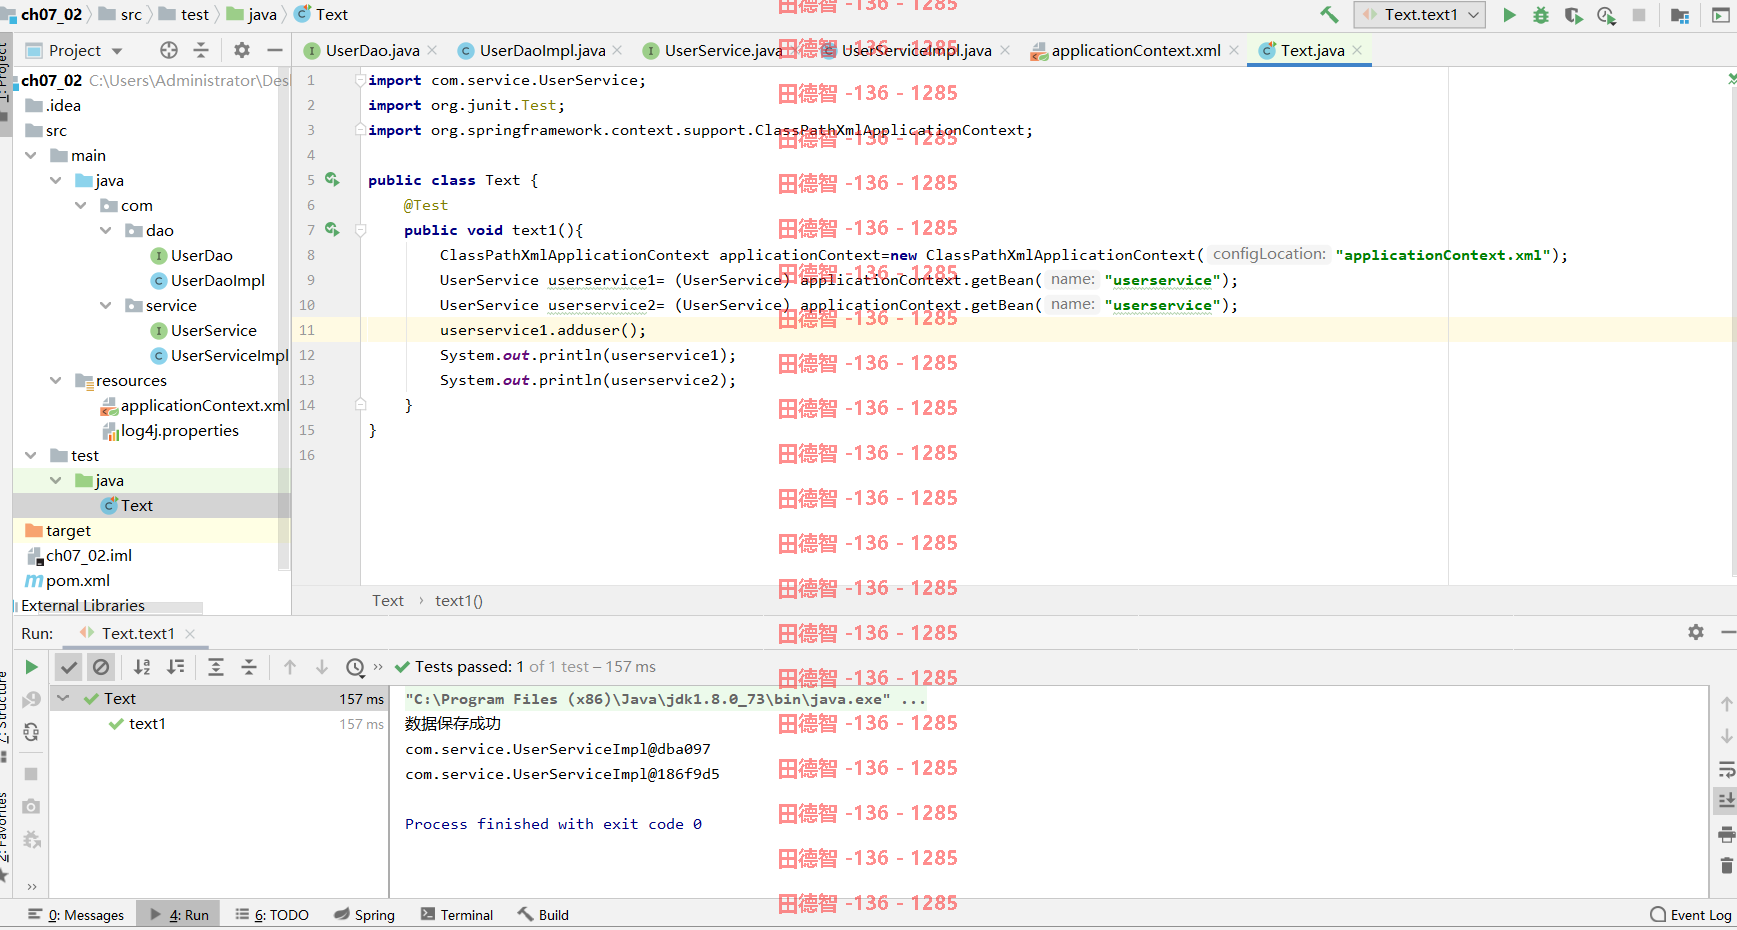Collapse the Text test result node
The width and height of the screenshot is (1737, 930).
(x=64, y=698)
